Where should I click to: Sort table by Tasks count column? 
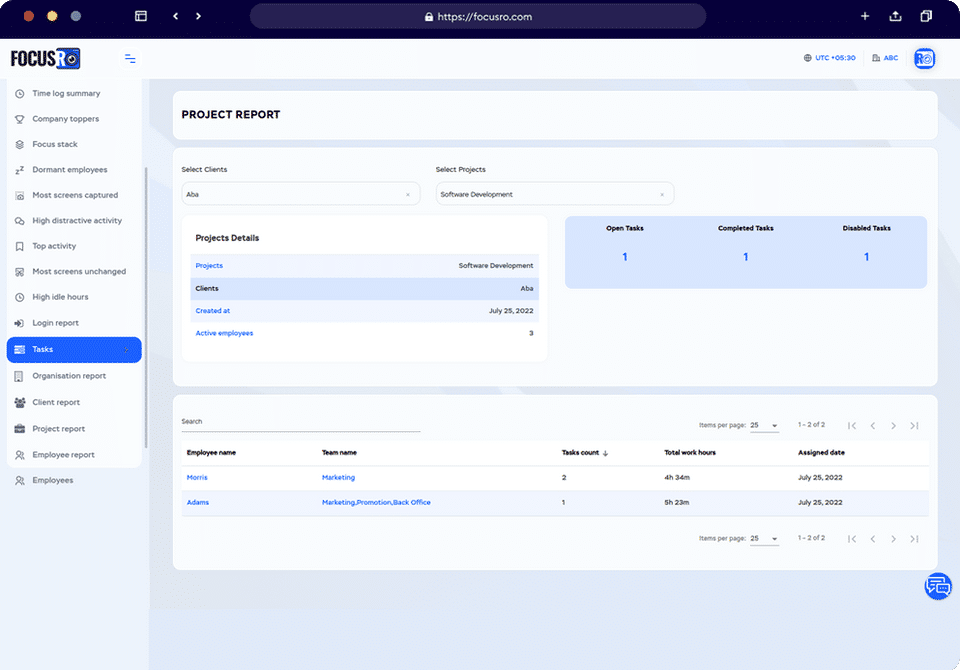[x=585, y=453]
